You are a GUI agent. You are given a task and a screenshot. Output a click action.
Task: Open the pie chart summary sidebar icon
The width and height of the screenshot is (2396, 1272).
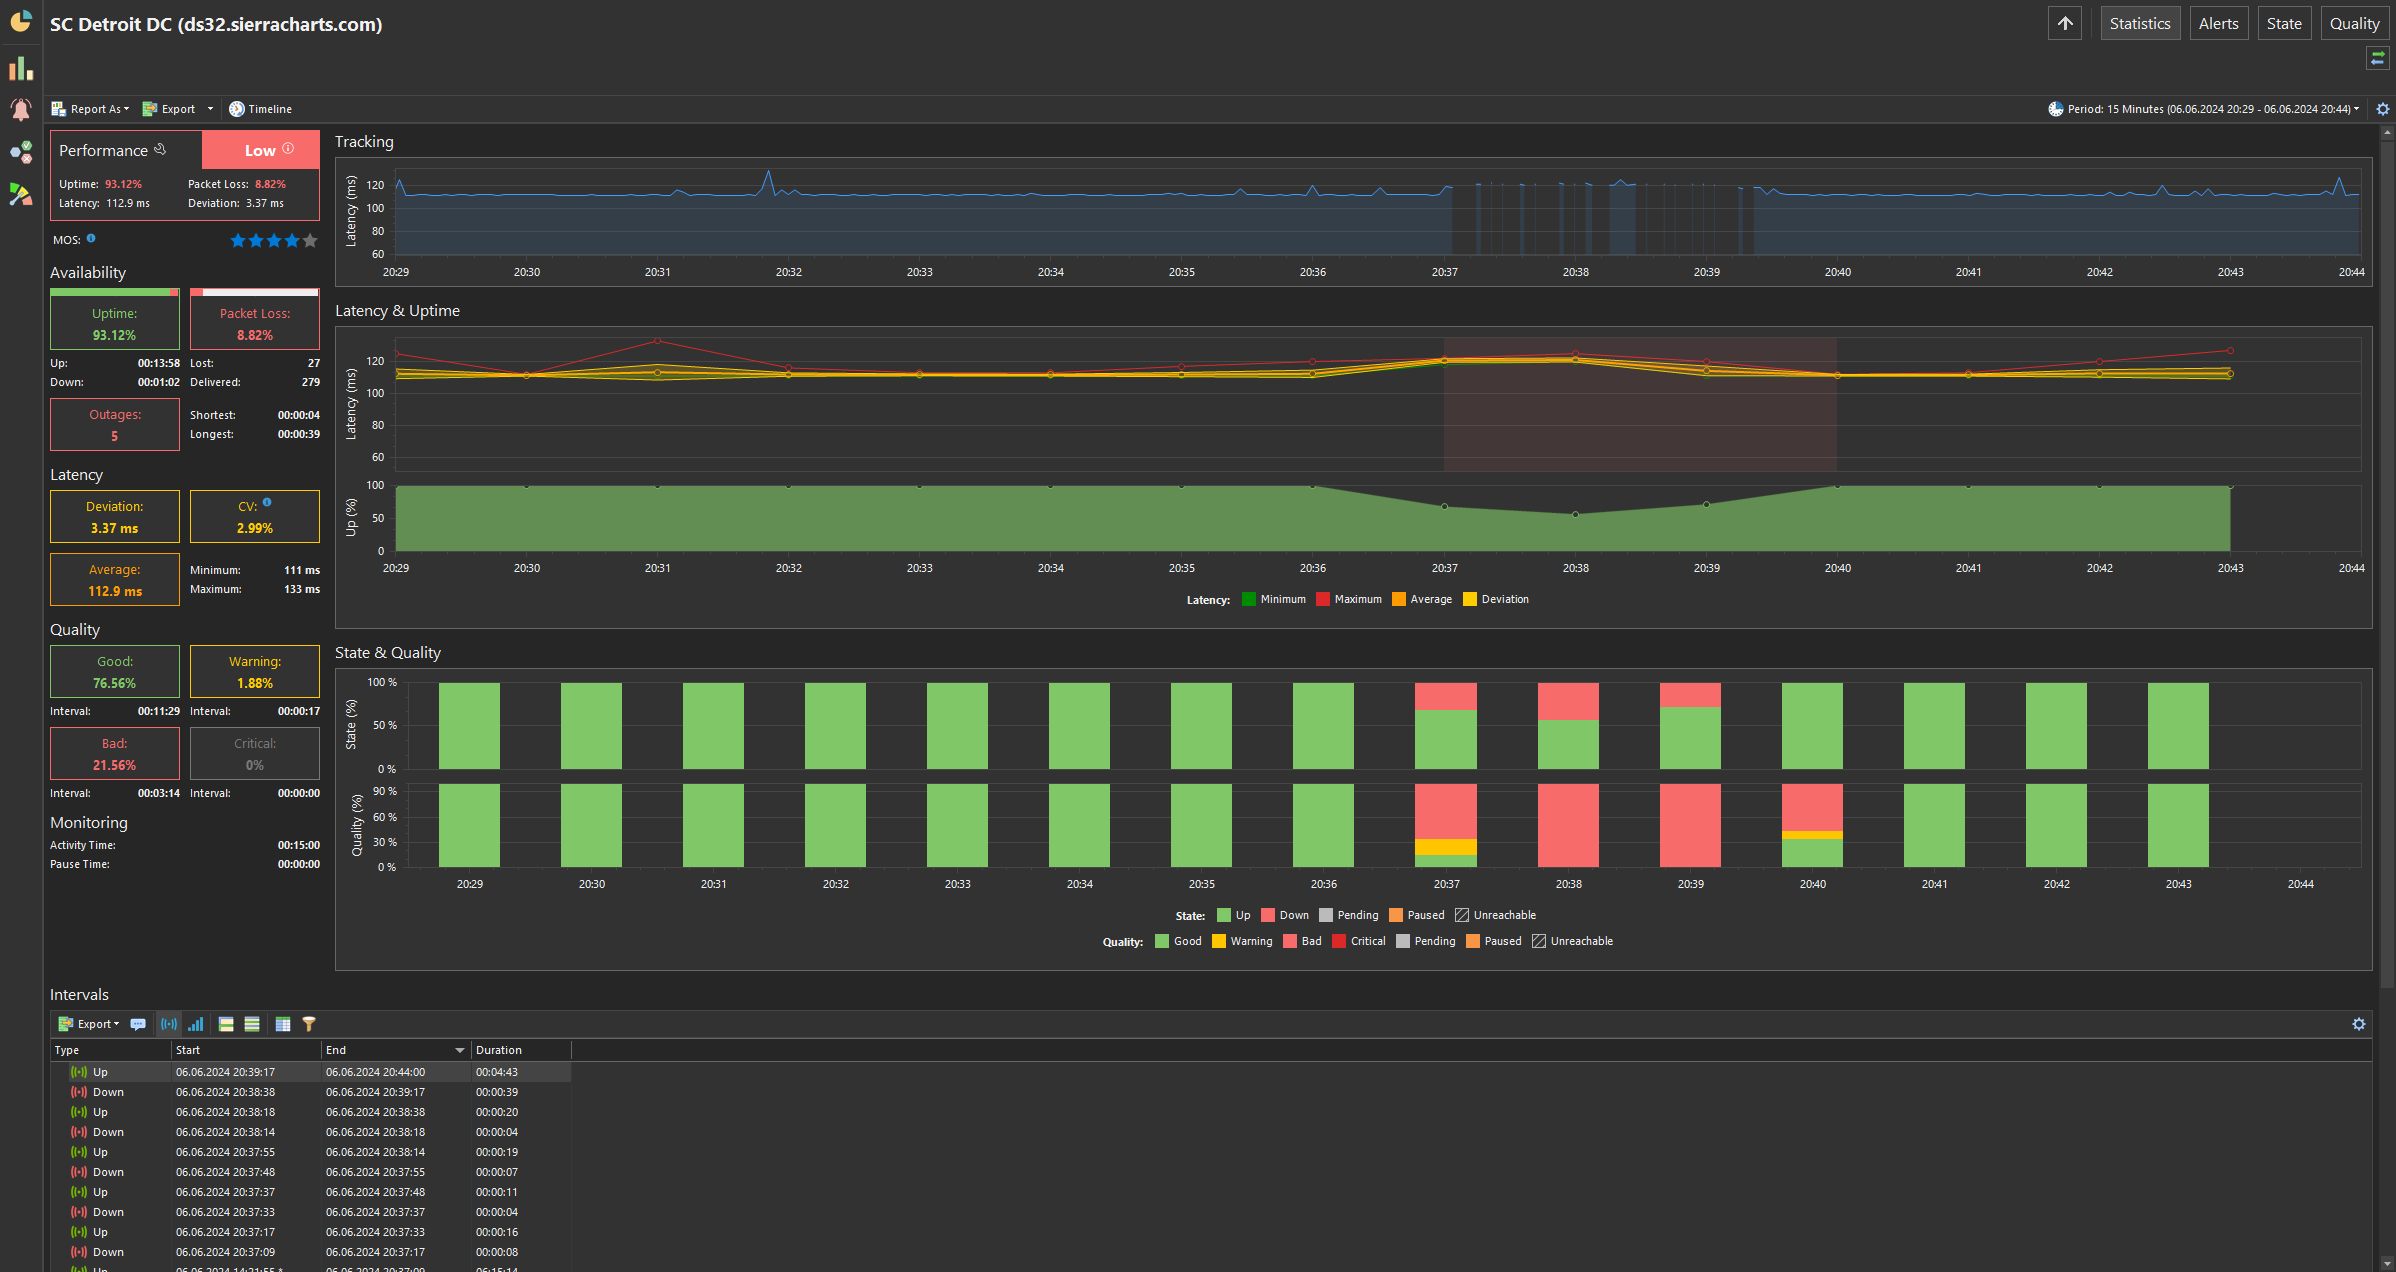[21, 21]
